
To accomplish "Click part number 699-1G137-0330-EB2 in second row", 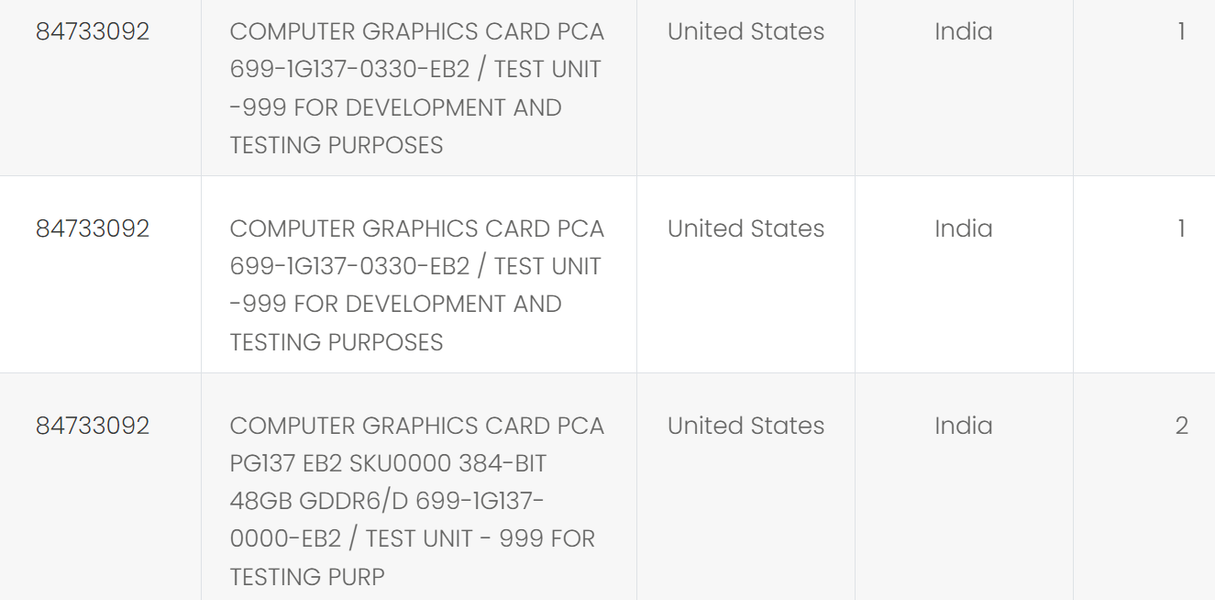I will click(x=349, y=267).
